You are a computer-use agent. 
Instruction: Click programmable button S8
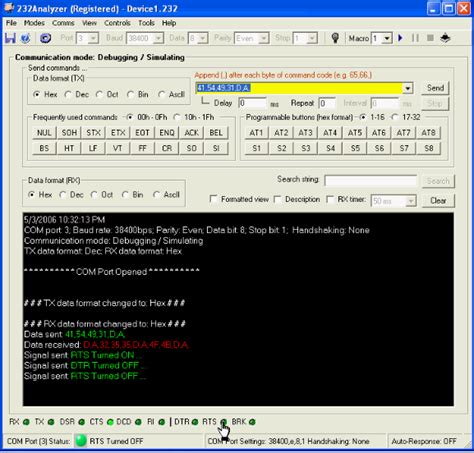(x=429, y=148)
